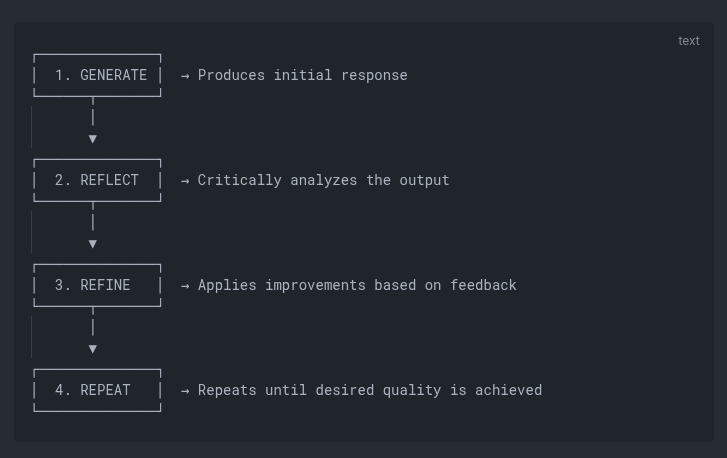The image size is (727, 458).
Task: Click the "1. GENERATE" box
Action: point(97,75)
